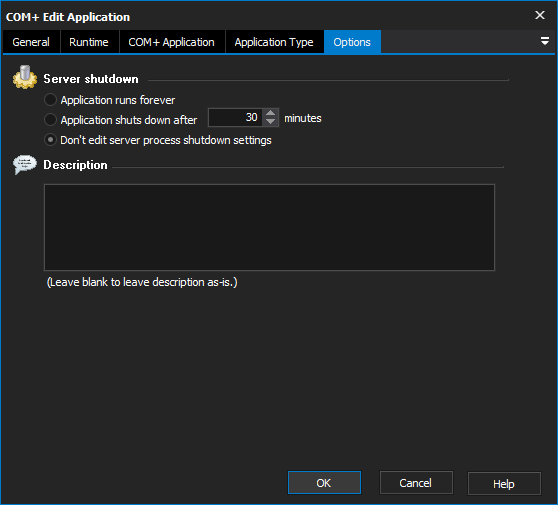Increase the shutdown minutes value

270,113
